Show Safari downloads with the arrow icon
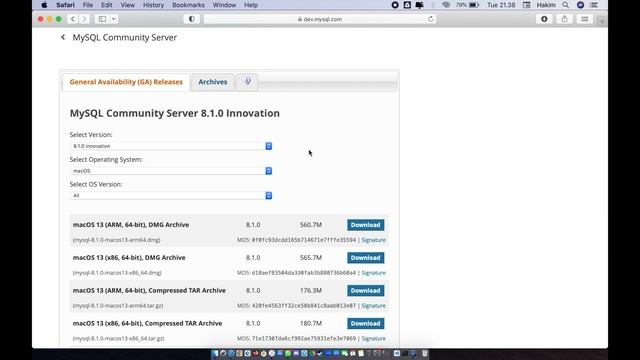The height and width of the screenshot is (360, 640). point(544,19)
